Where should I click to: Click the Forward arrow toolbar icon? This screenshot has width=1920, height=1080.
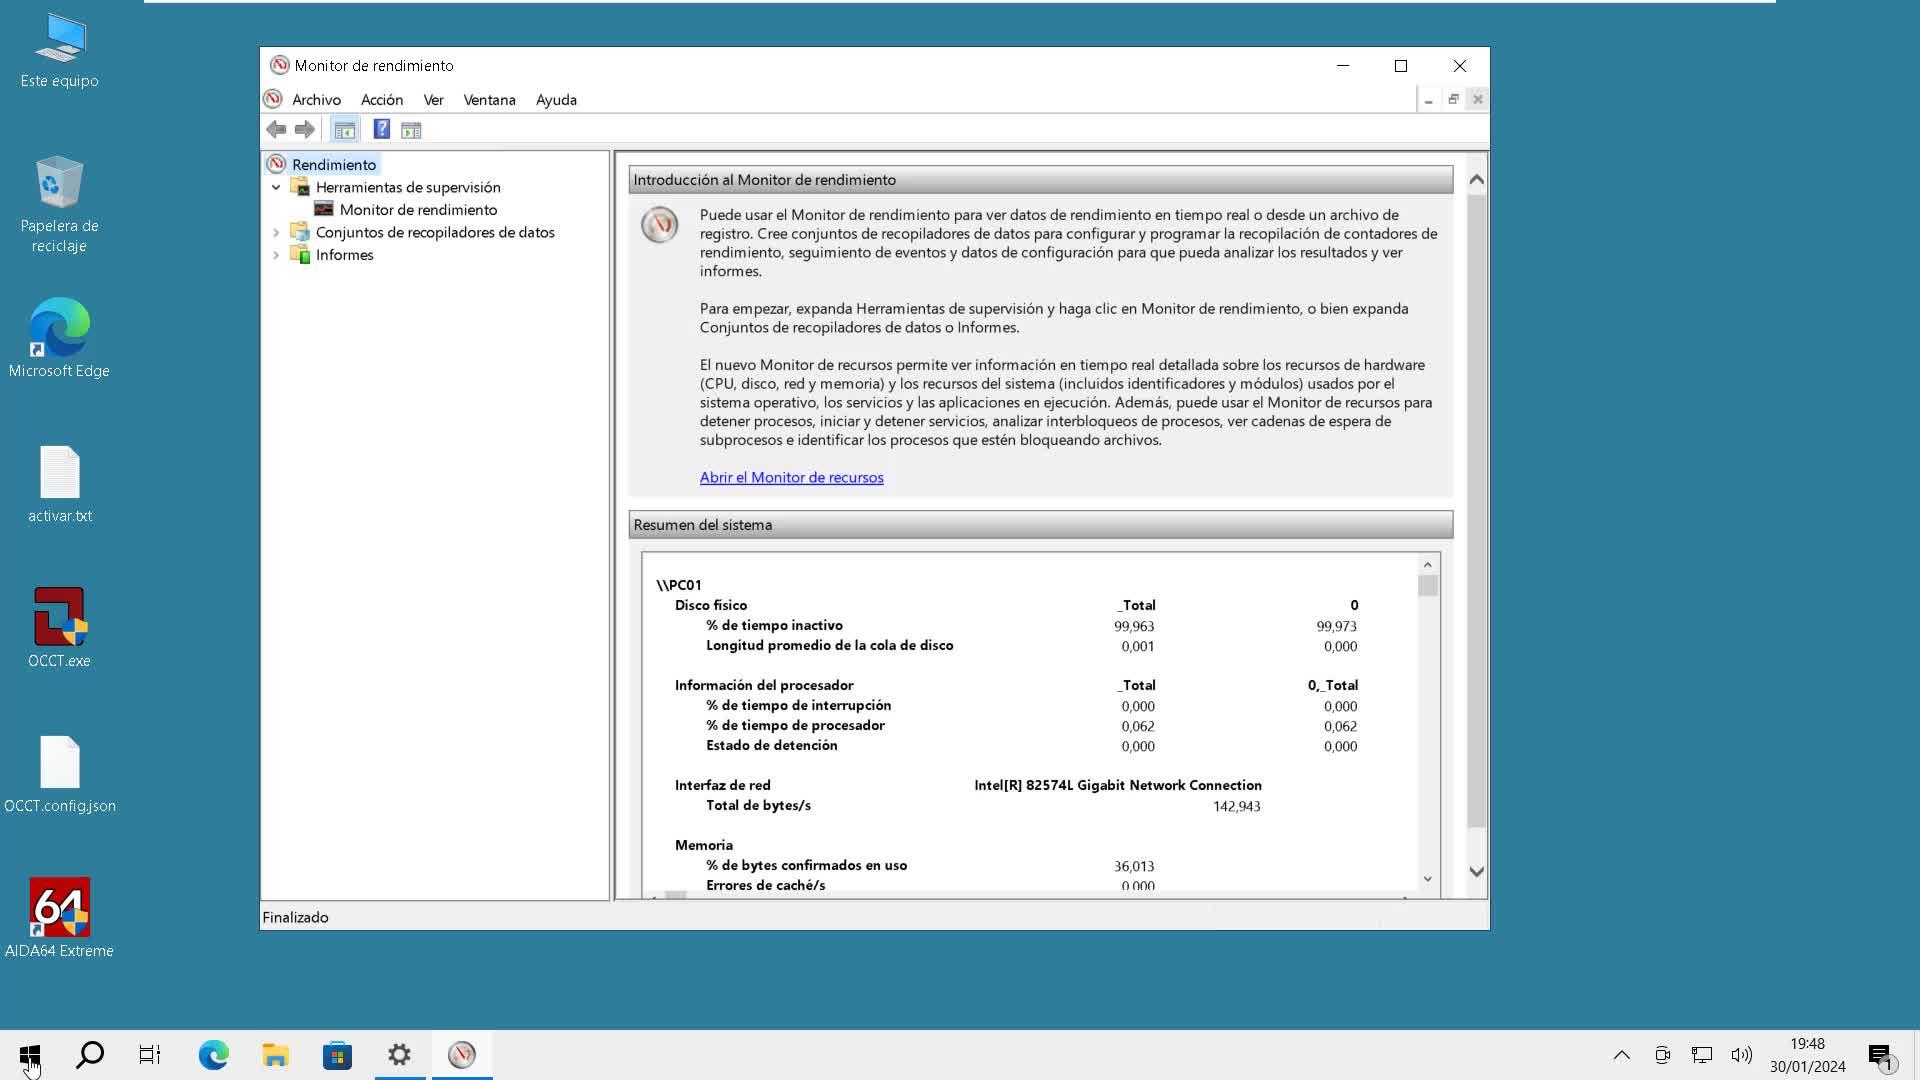(305, 129)
